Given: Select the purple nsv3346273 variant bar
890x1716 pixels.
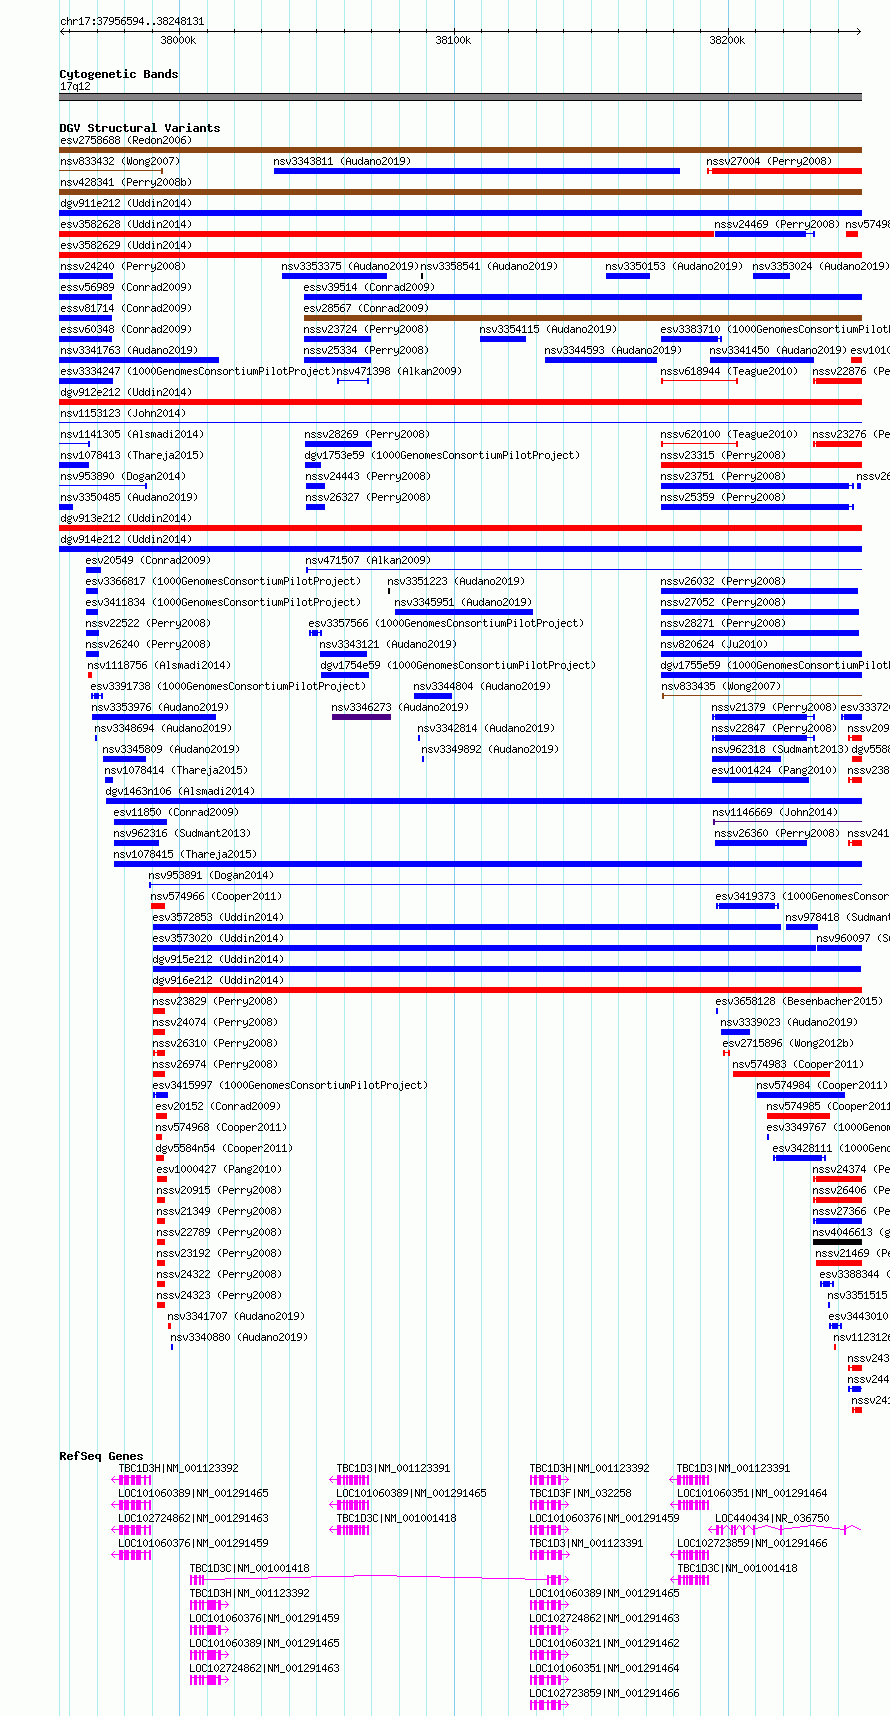Looking at the screenshot, I should pos(361,717).
